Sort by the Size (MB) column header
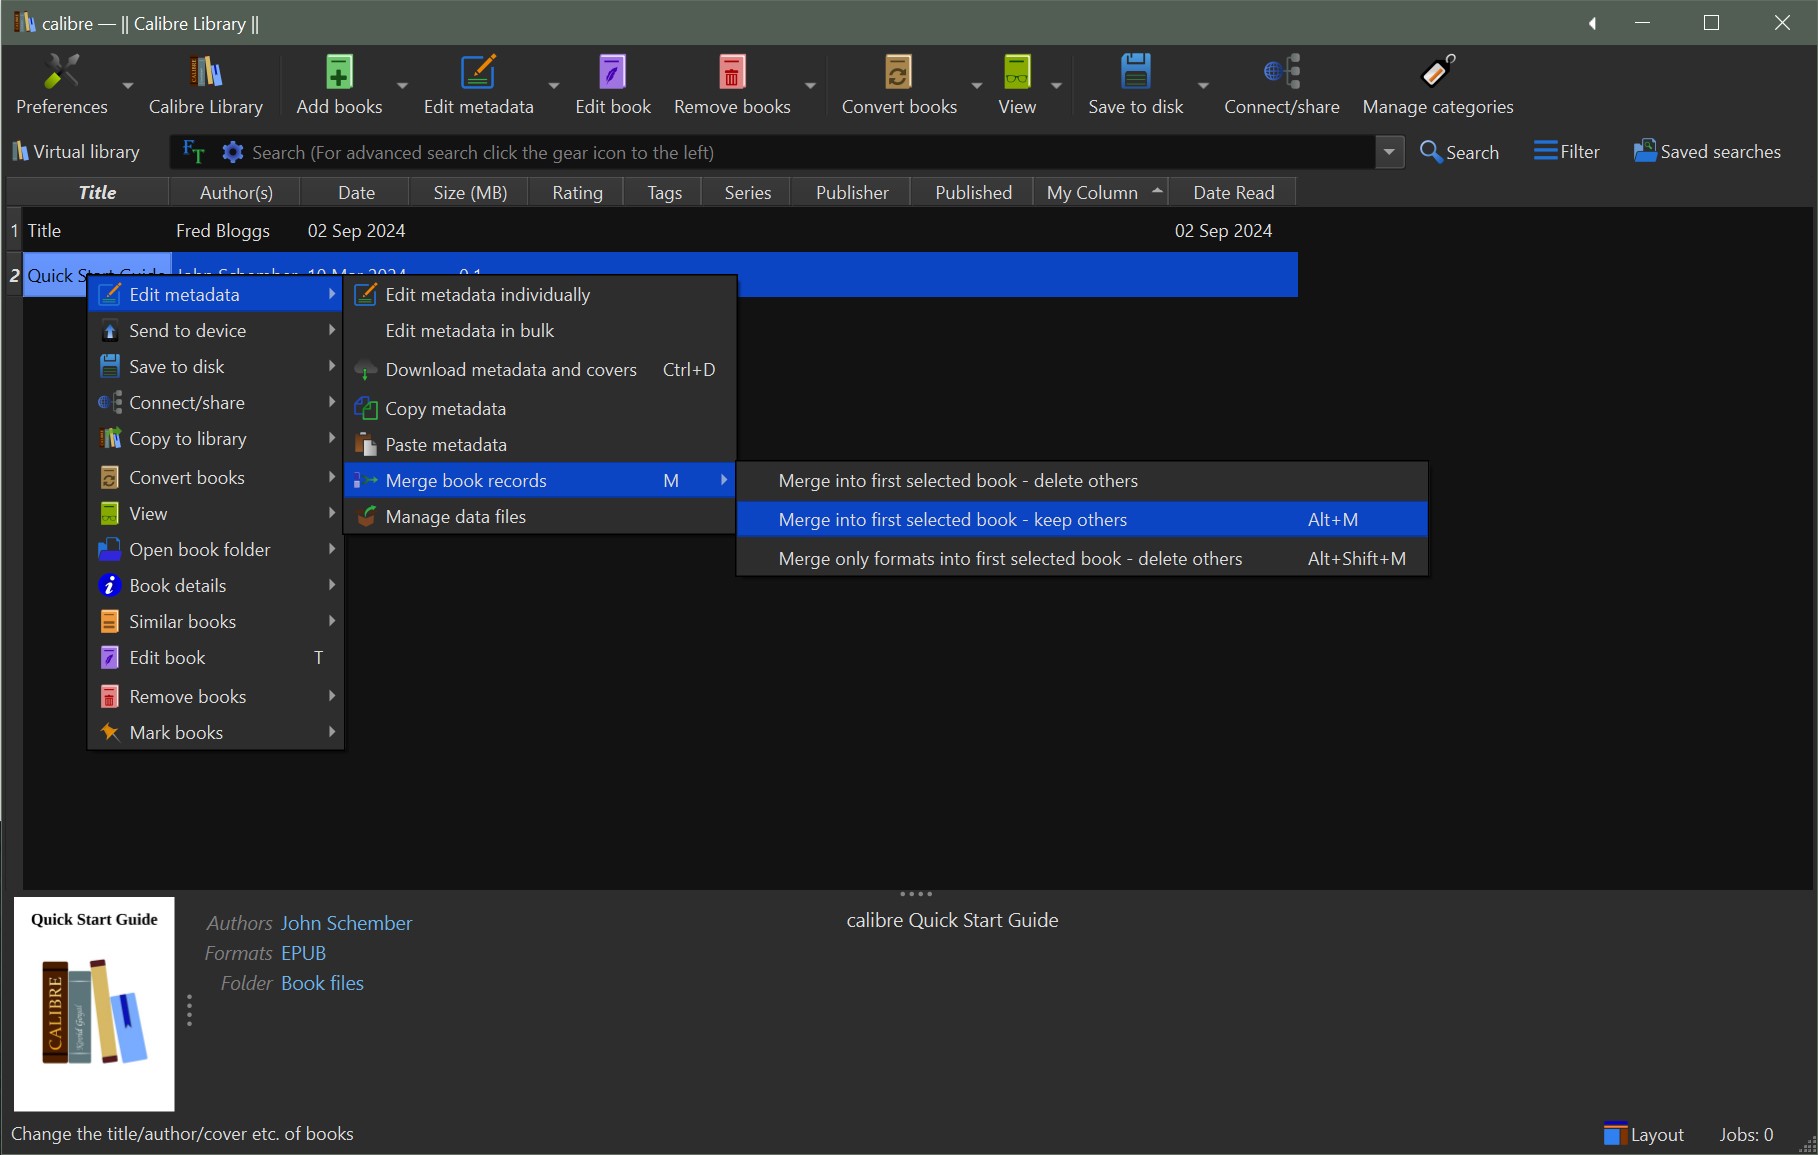This screenshot has width=1818, height=1155. pos(470,192)
